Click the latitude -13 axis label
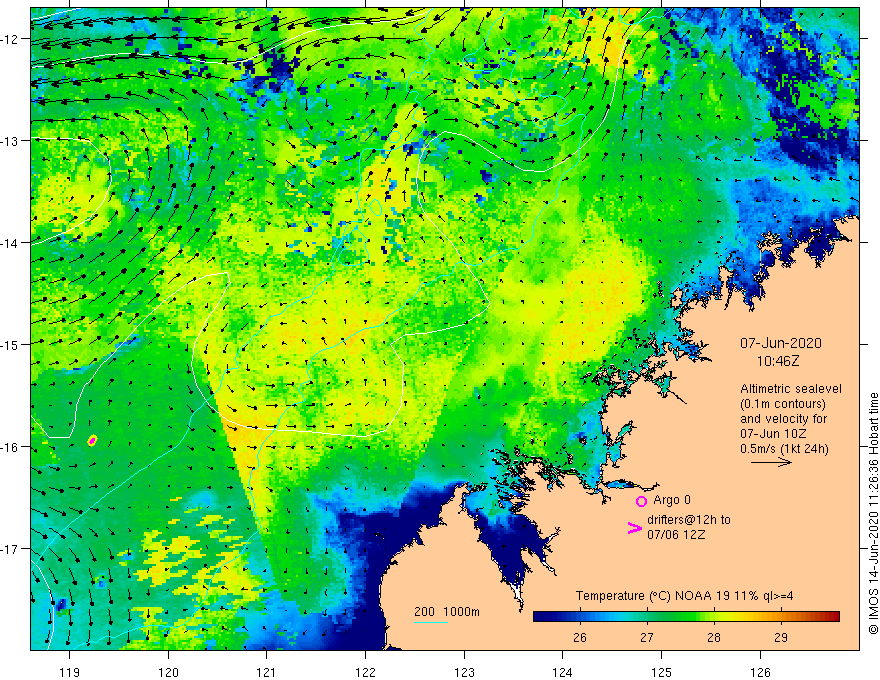The height and width of the screenshot is (680, 880). pos(10,141)
